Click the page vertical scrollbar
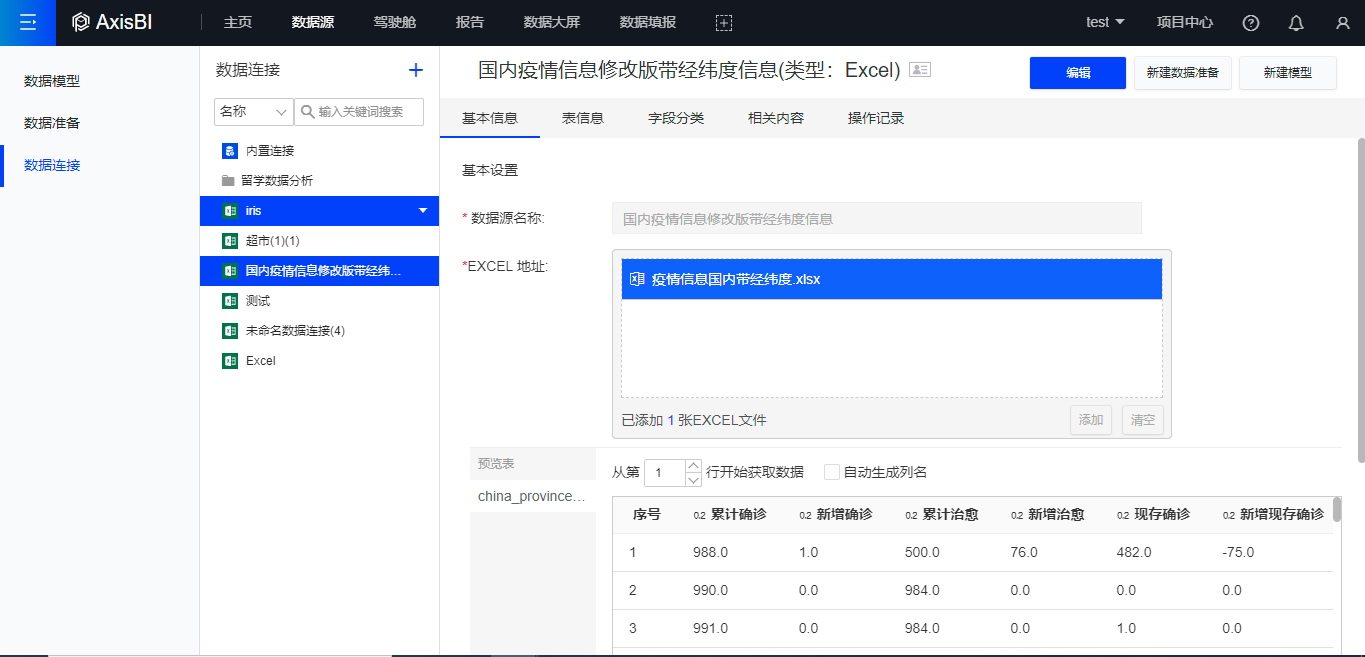The width and height of the screenshot is (1365, 657). click(x=1360, y=300)
